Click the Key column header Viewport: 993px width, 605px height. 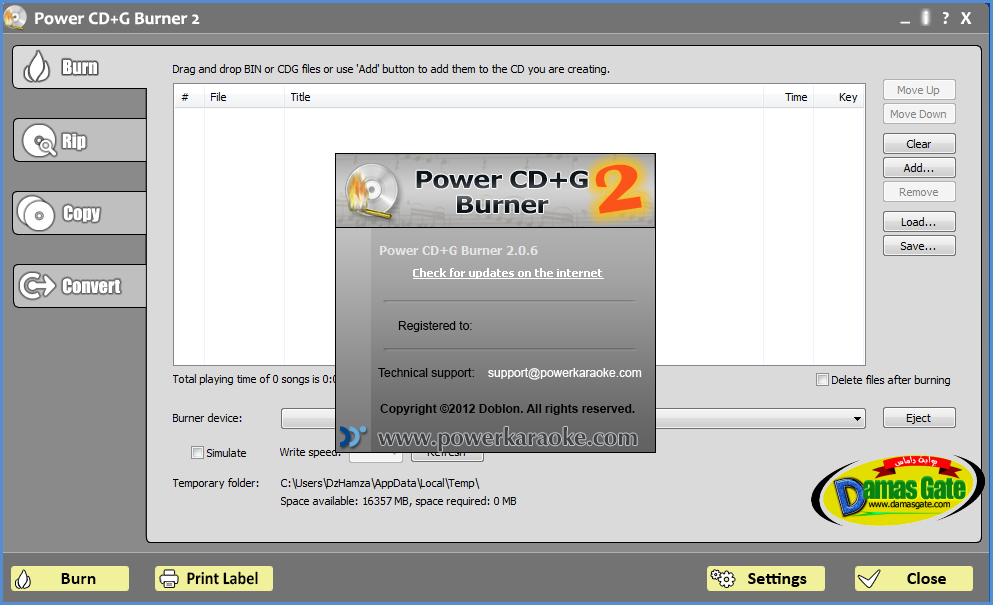[839, 97]
